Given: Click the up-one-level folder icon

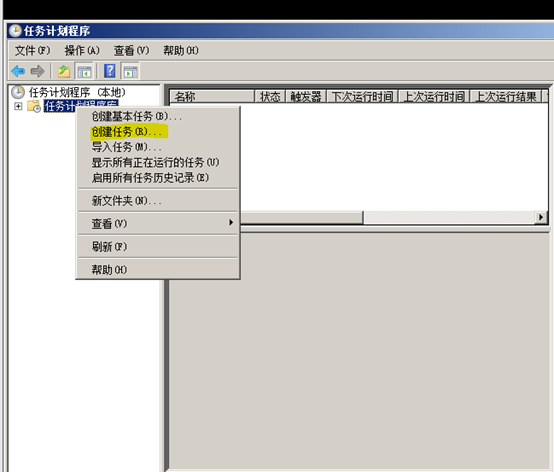Looking at the screenshot, I should tap(64, 71).
